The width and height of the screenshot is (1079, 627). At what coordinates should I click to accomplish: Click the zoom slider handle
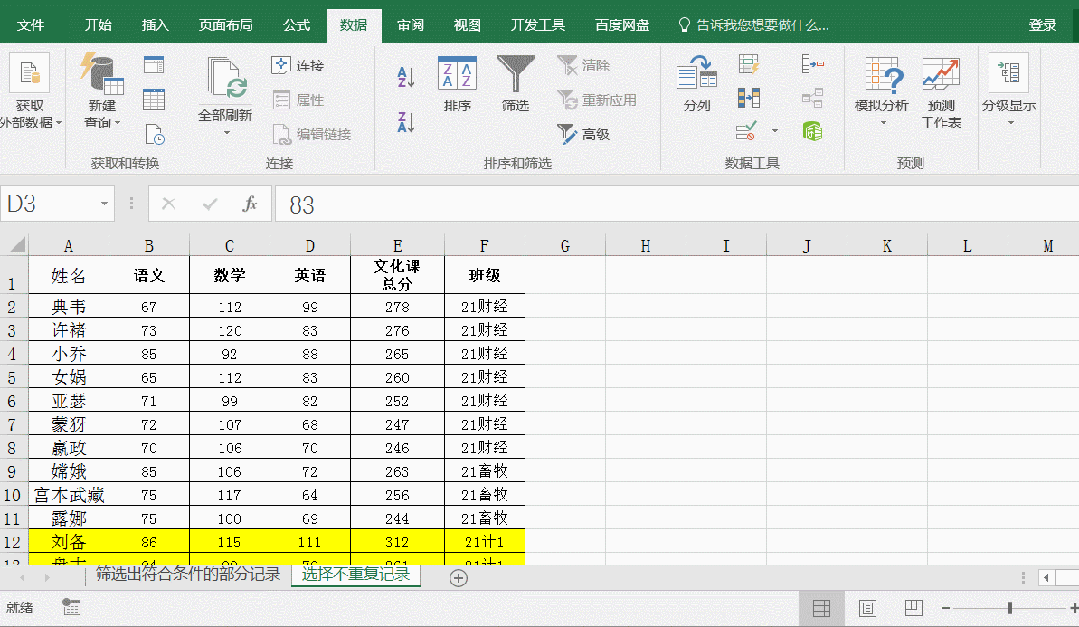[1009, 608]
